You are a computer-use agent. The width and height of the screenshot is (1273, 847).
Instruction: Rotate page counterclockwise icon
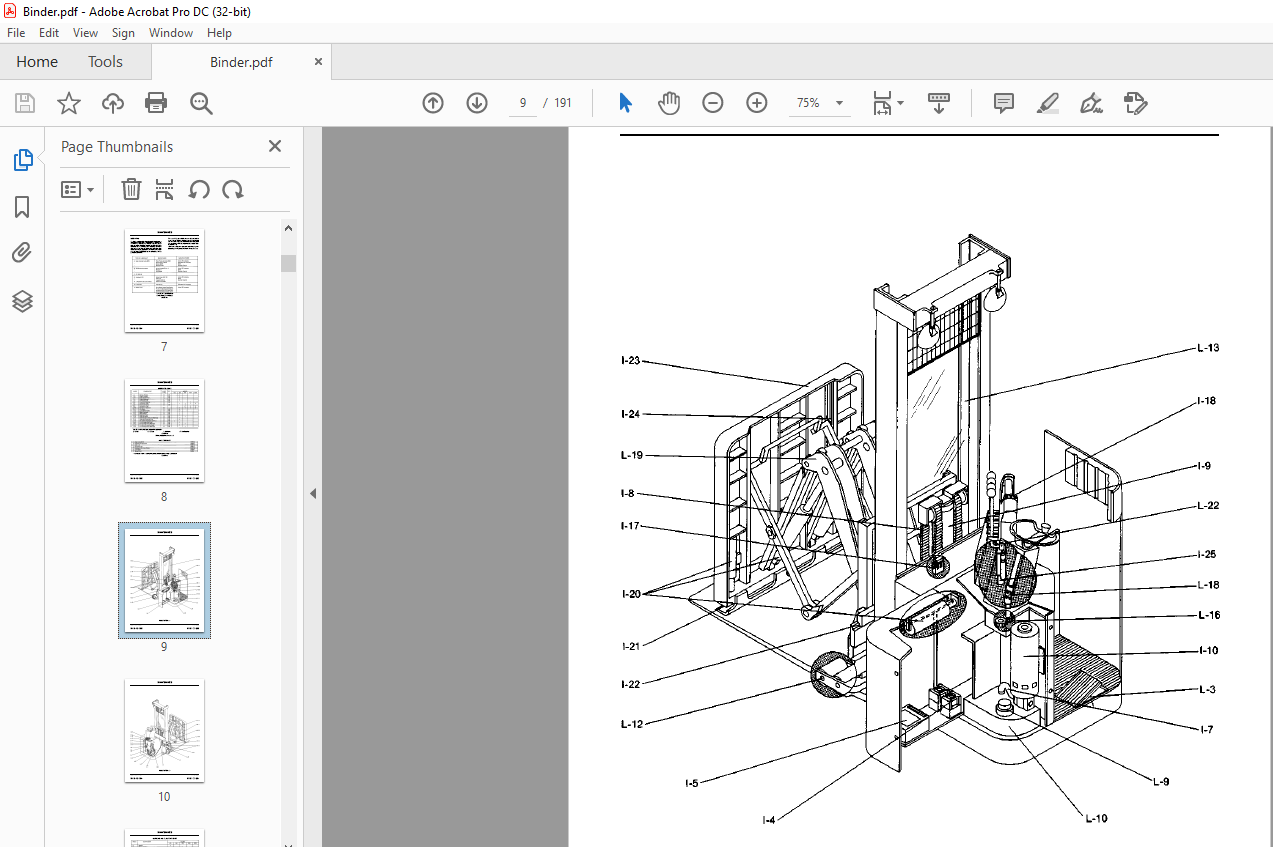click(199, 189)
